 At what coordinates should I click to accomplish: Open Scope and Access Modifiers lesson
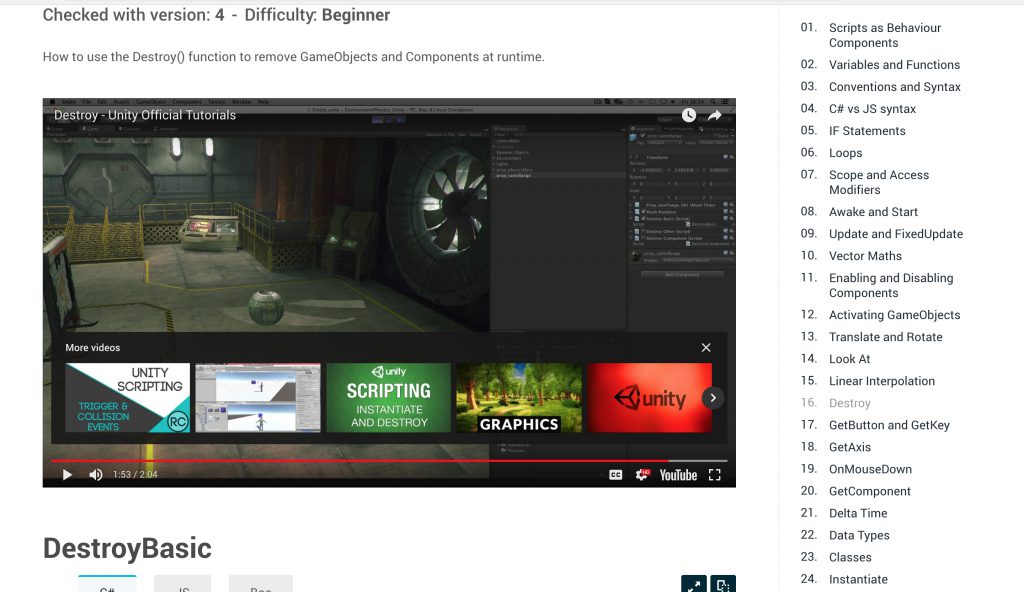tap(879, 182)
